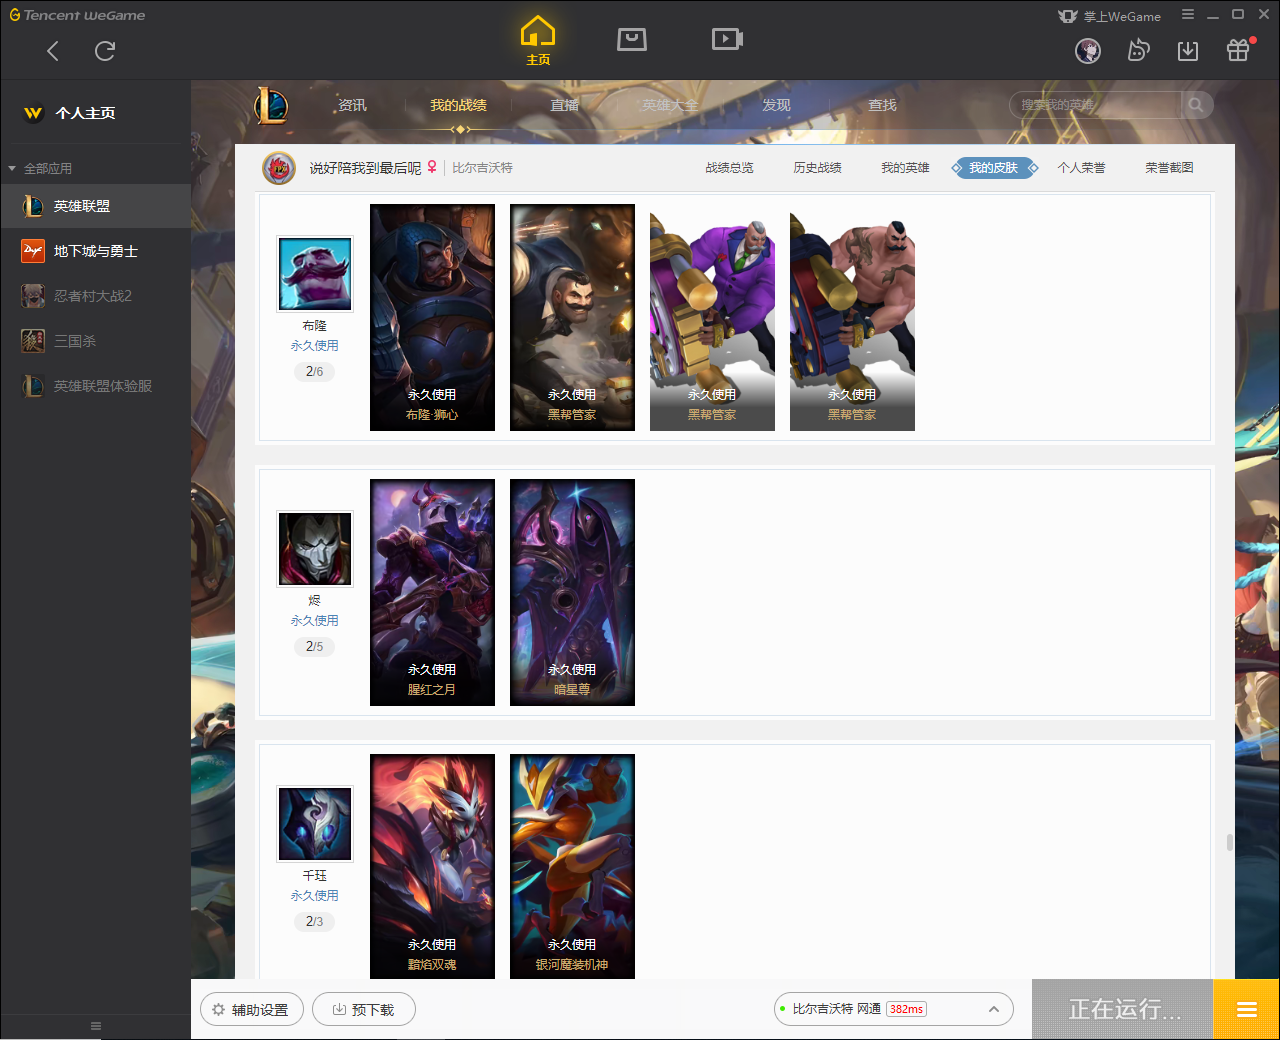Screen dimensions: 1280x1040
Task: Open the first 黑帮管家 skin card
Action: (x=572, y=318)
